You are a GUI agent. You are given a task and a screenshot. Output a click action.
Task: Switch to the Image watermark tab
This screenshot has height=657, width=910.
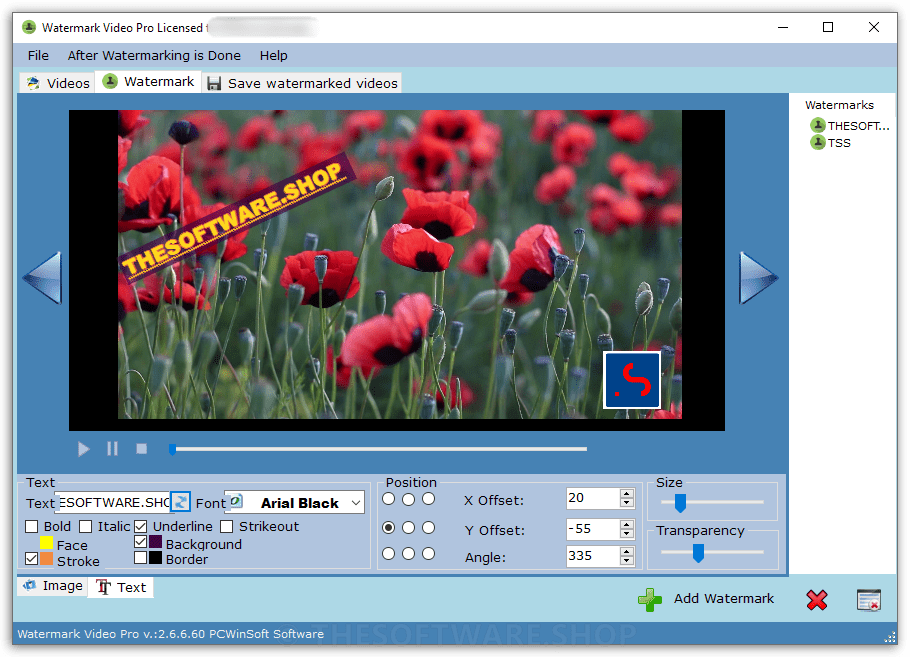tap(53, 586)
